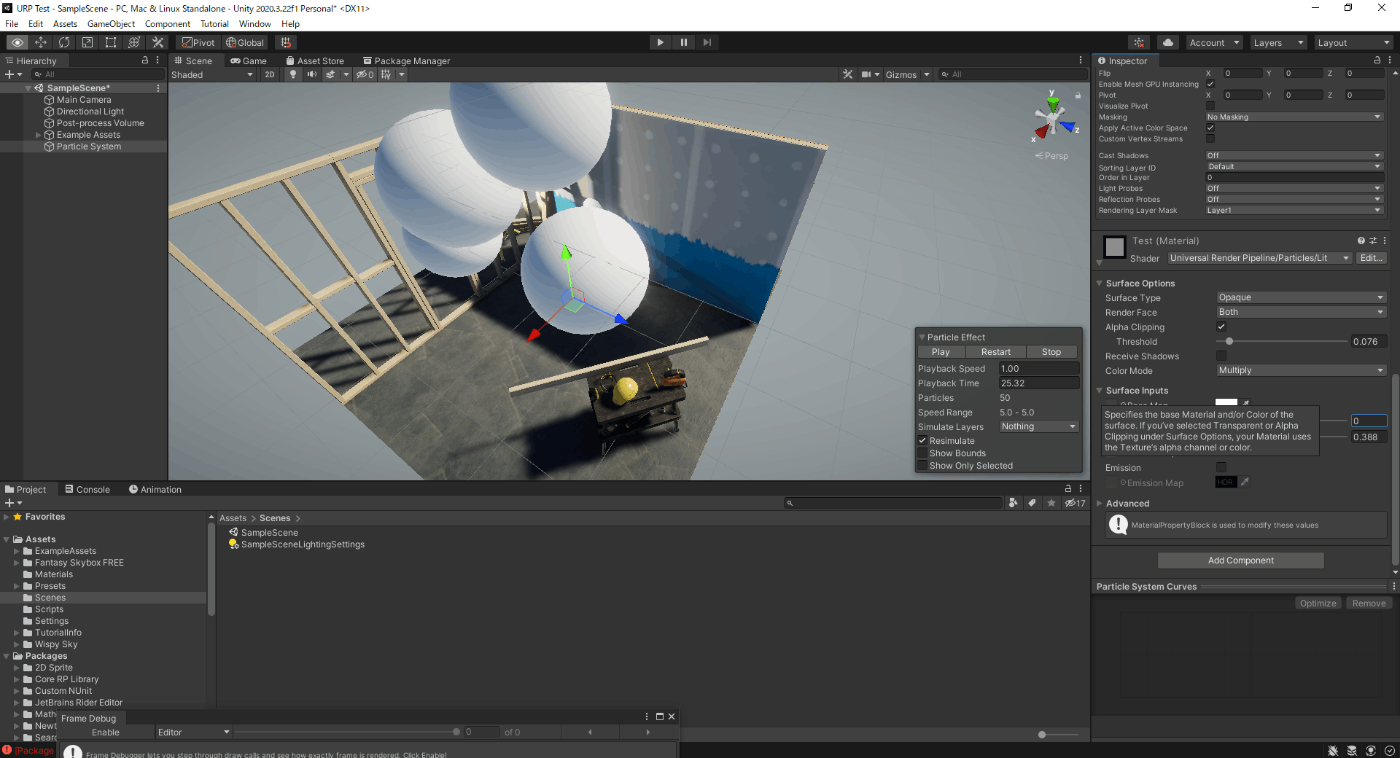Enable Show Only Selected checkbox
1400x758 pixels.
click(923, 466)
